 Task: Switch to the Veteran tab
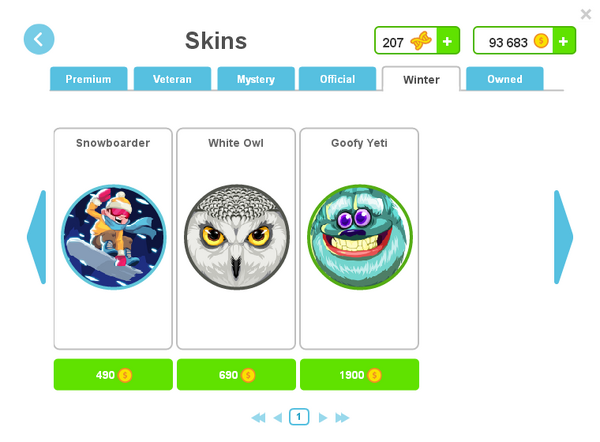pyautogui.click(x=172, y=79)
